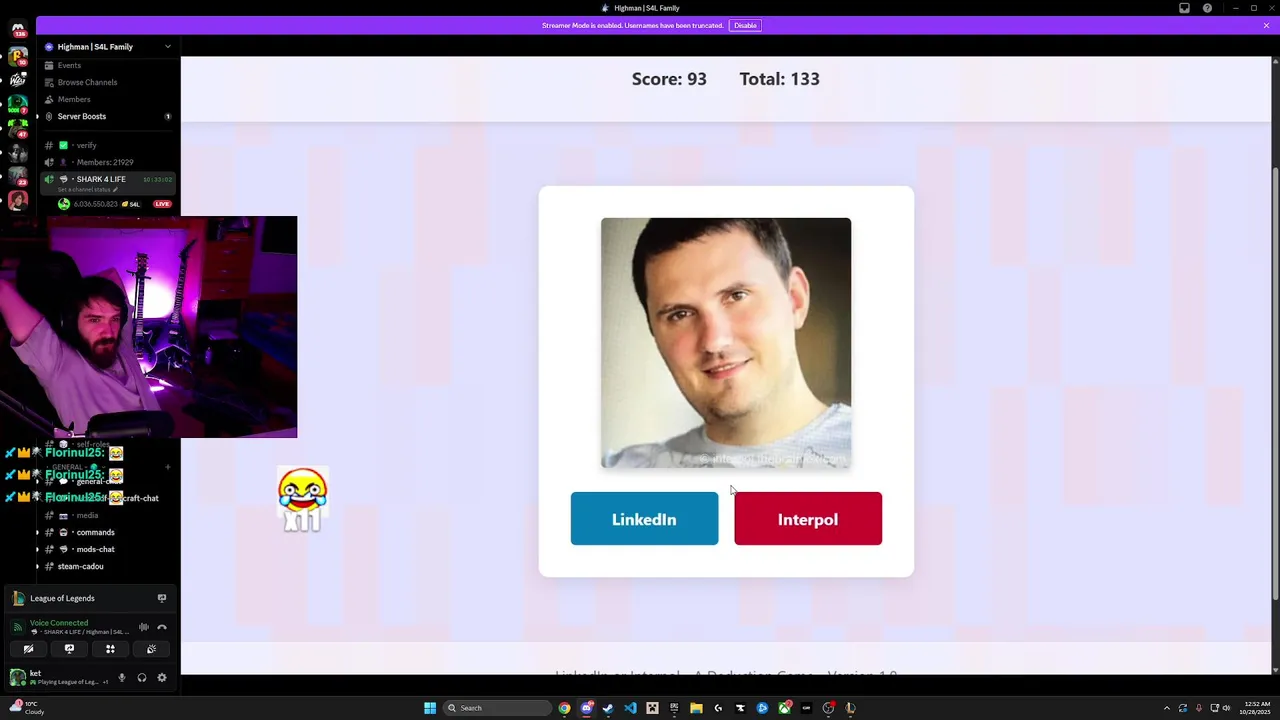Show hidden system tray icons
The height and width of the screenshot is (720, 1280).
[x=1166, y=708]
